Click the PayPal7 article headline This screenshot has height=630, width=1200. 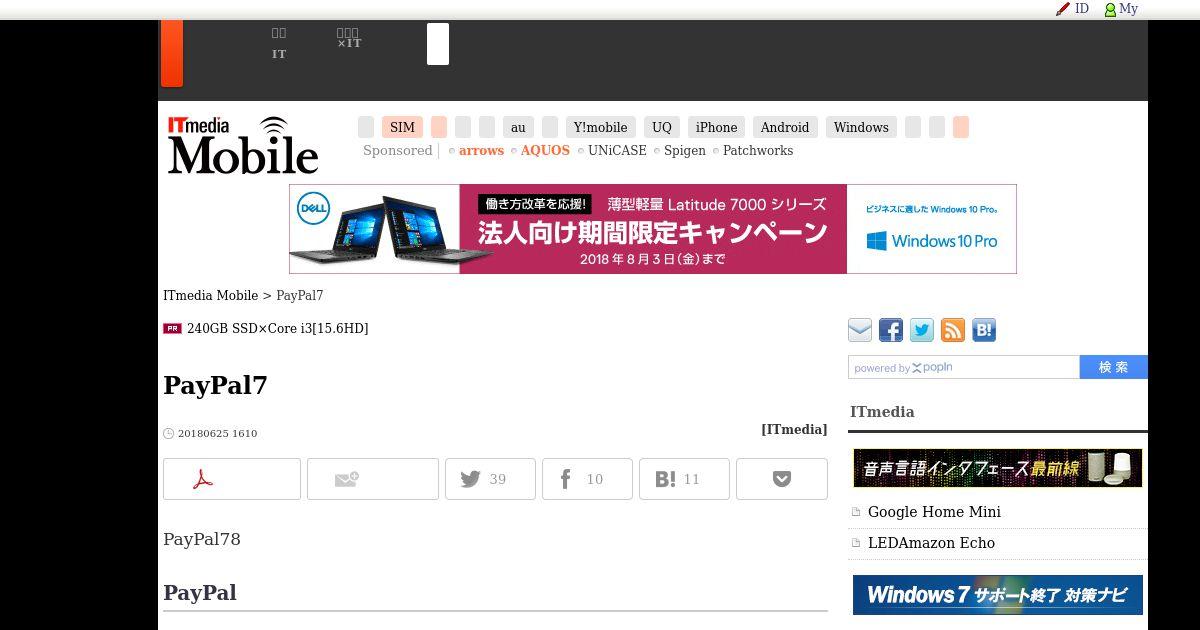tap(215, 385)
